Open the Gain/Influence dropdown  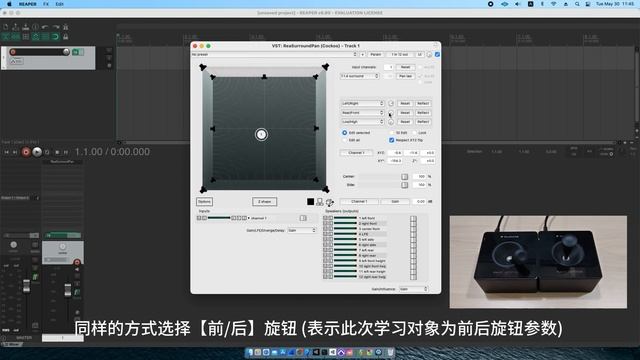tap(413, 289)
